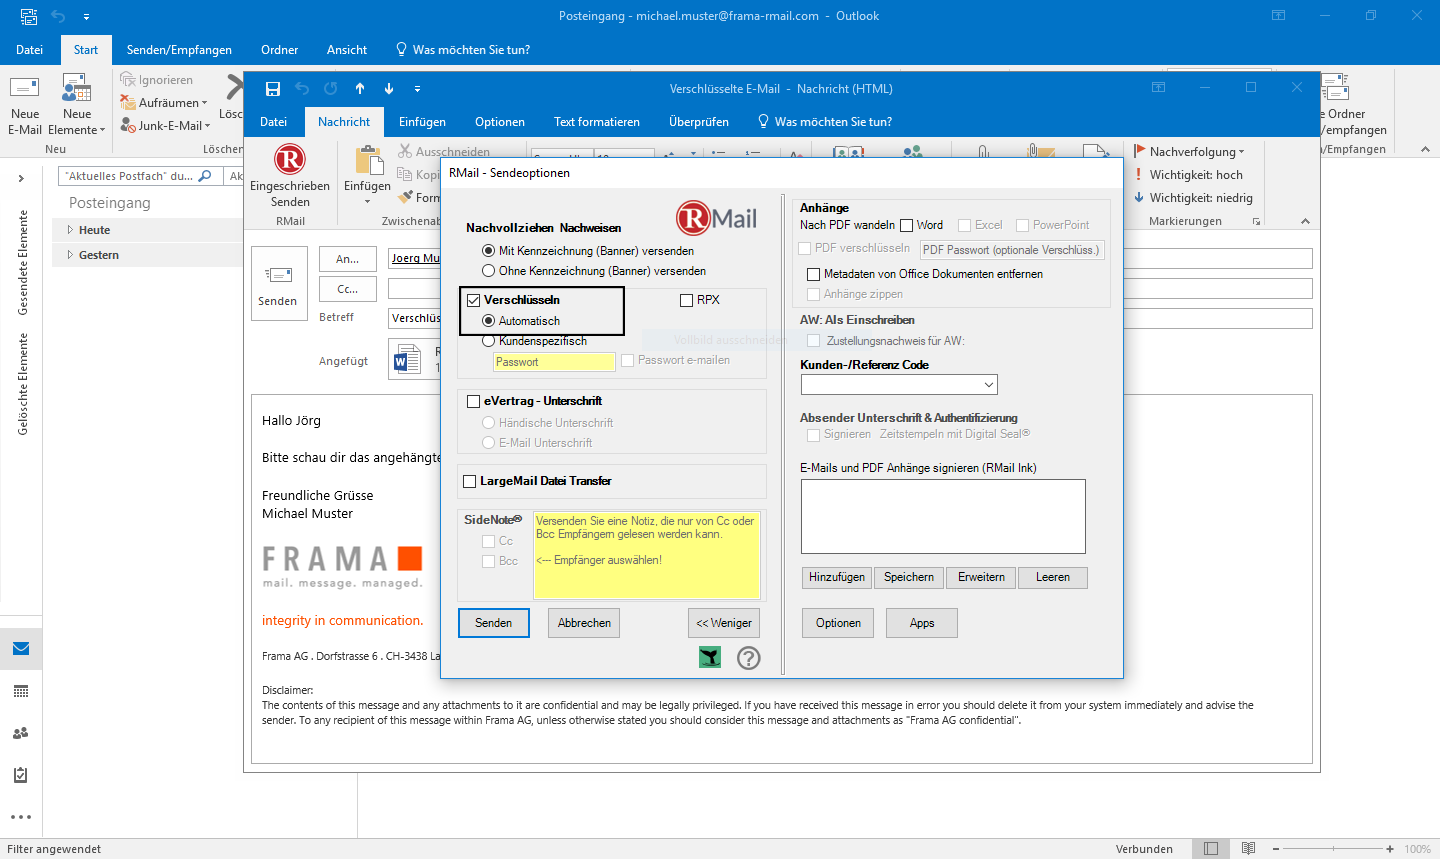
Task: Open the Text formatieren tab
Action: tap(597, 122)
